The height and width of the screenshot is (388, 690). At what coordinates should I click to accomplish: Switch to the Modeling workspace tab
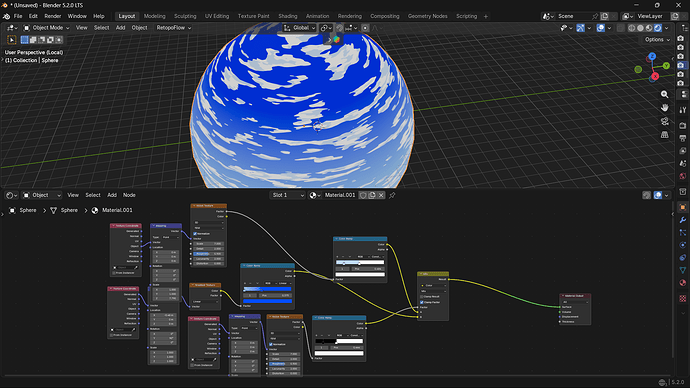[154, 16]
